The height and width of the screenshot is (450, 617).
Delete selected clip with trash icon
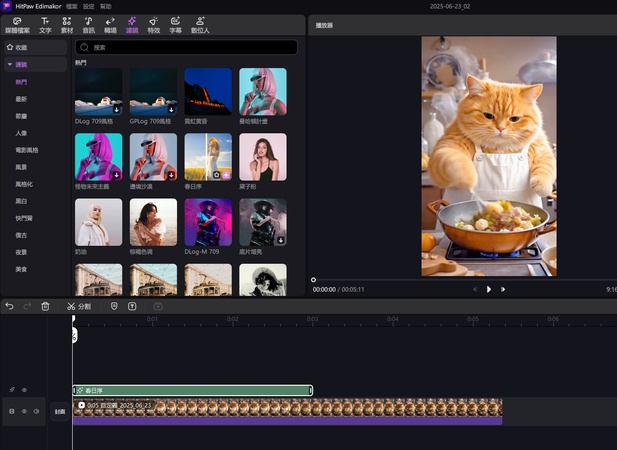click(x=45, y=306)
